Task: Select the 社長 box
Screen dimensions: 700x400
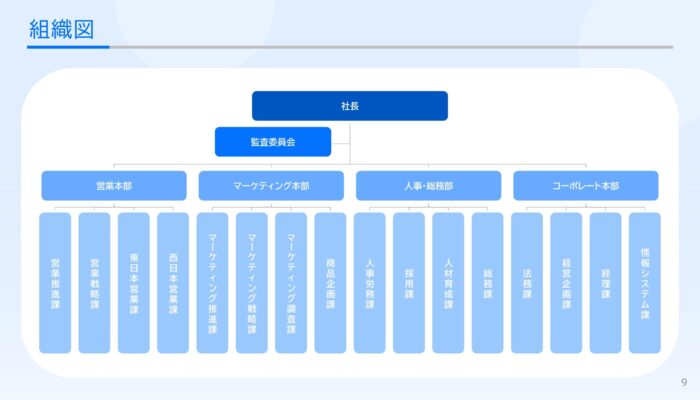Action: 350,106
